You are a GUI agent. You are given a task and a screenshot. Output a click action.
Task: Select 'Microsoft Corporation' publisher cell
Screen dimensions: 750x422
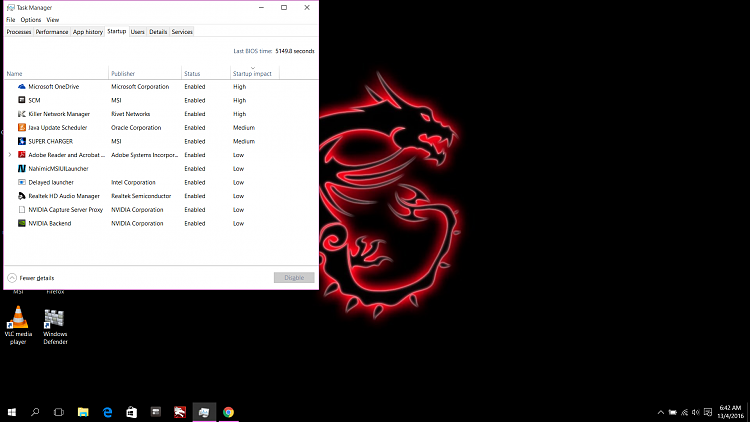coord(140,87)
